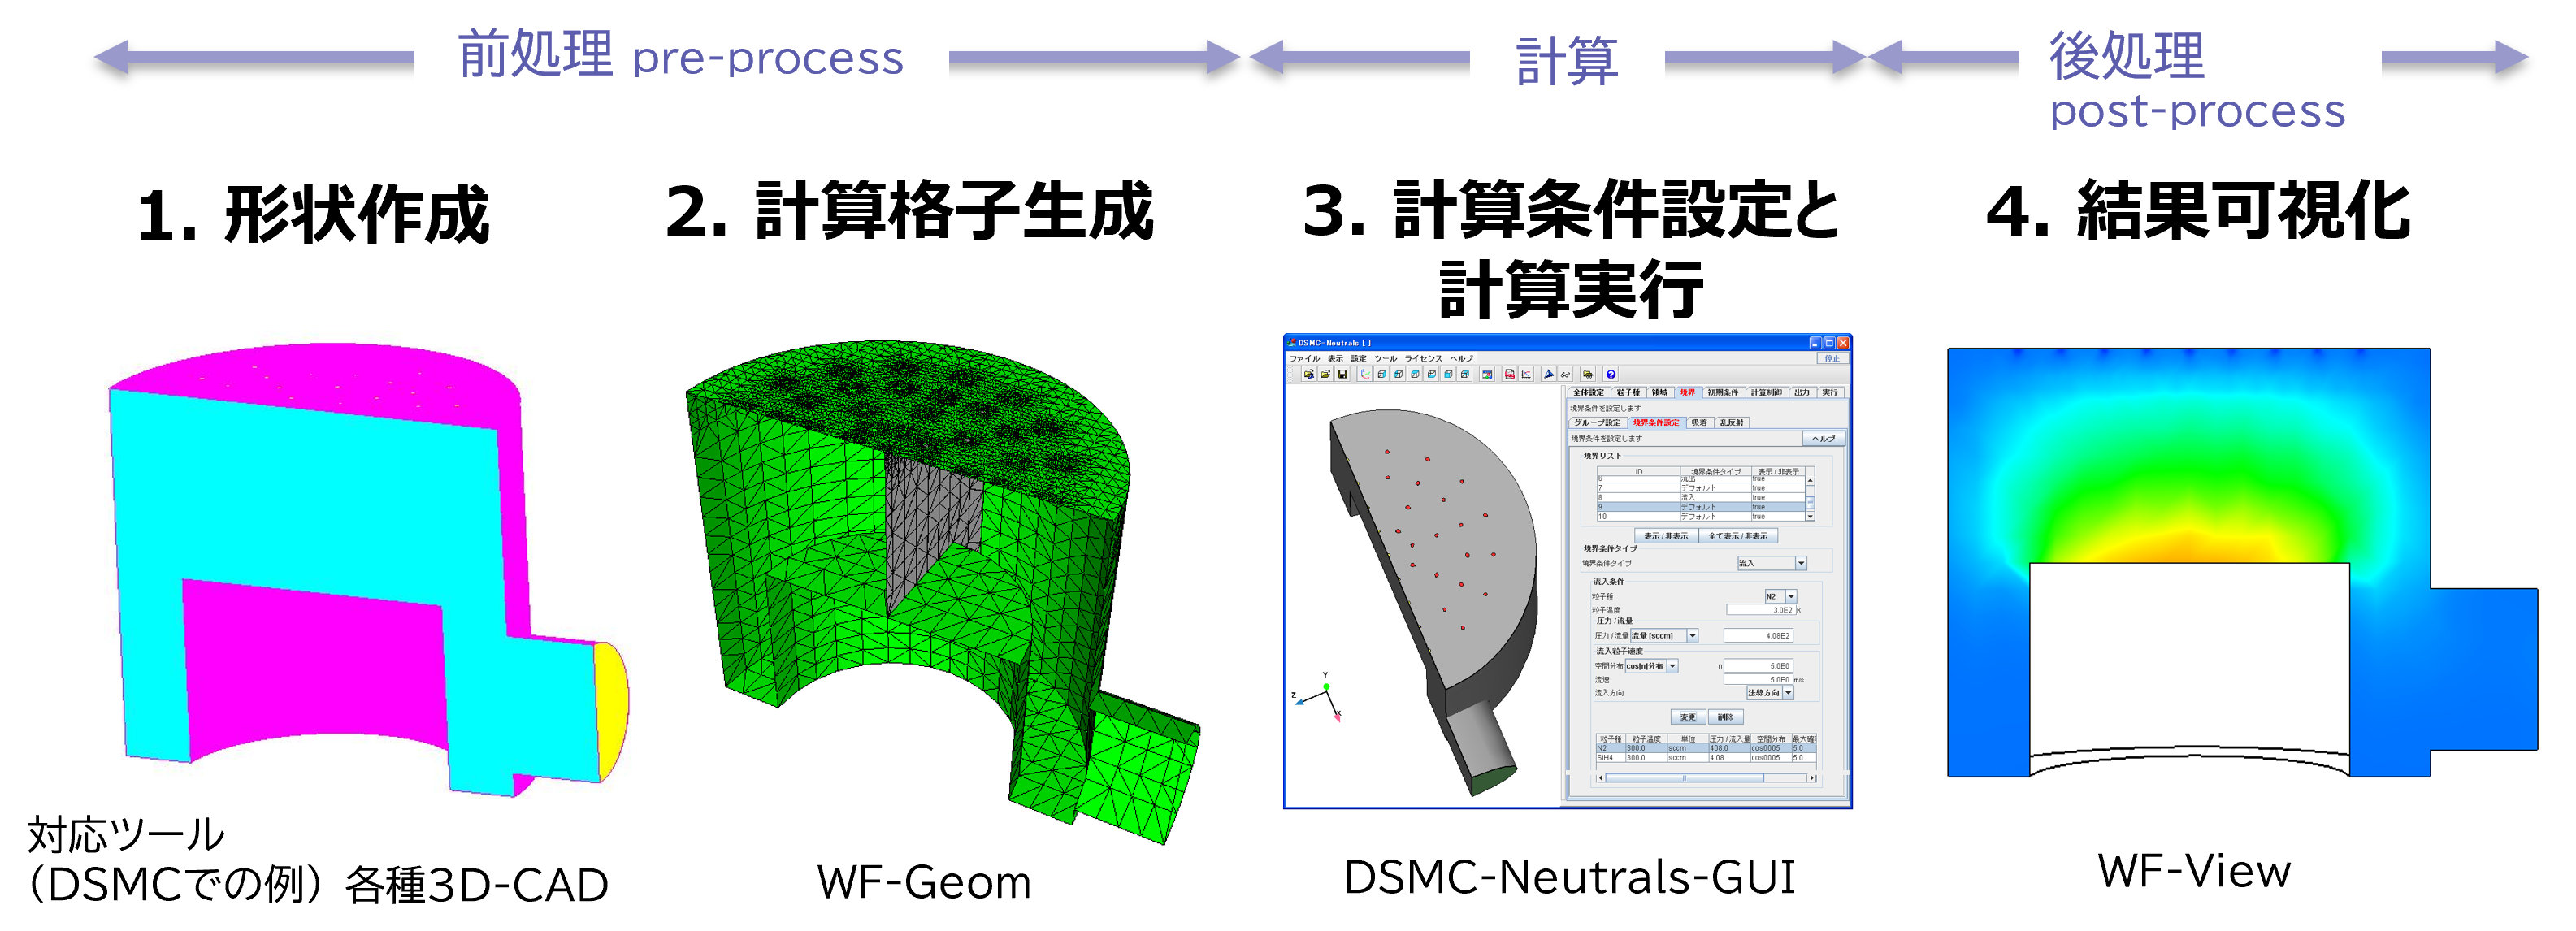The height and width of the screenshot is (931, 2576).
Task: Click the DSMC-Neutrals window maximize button
Action: 1829,343
